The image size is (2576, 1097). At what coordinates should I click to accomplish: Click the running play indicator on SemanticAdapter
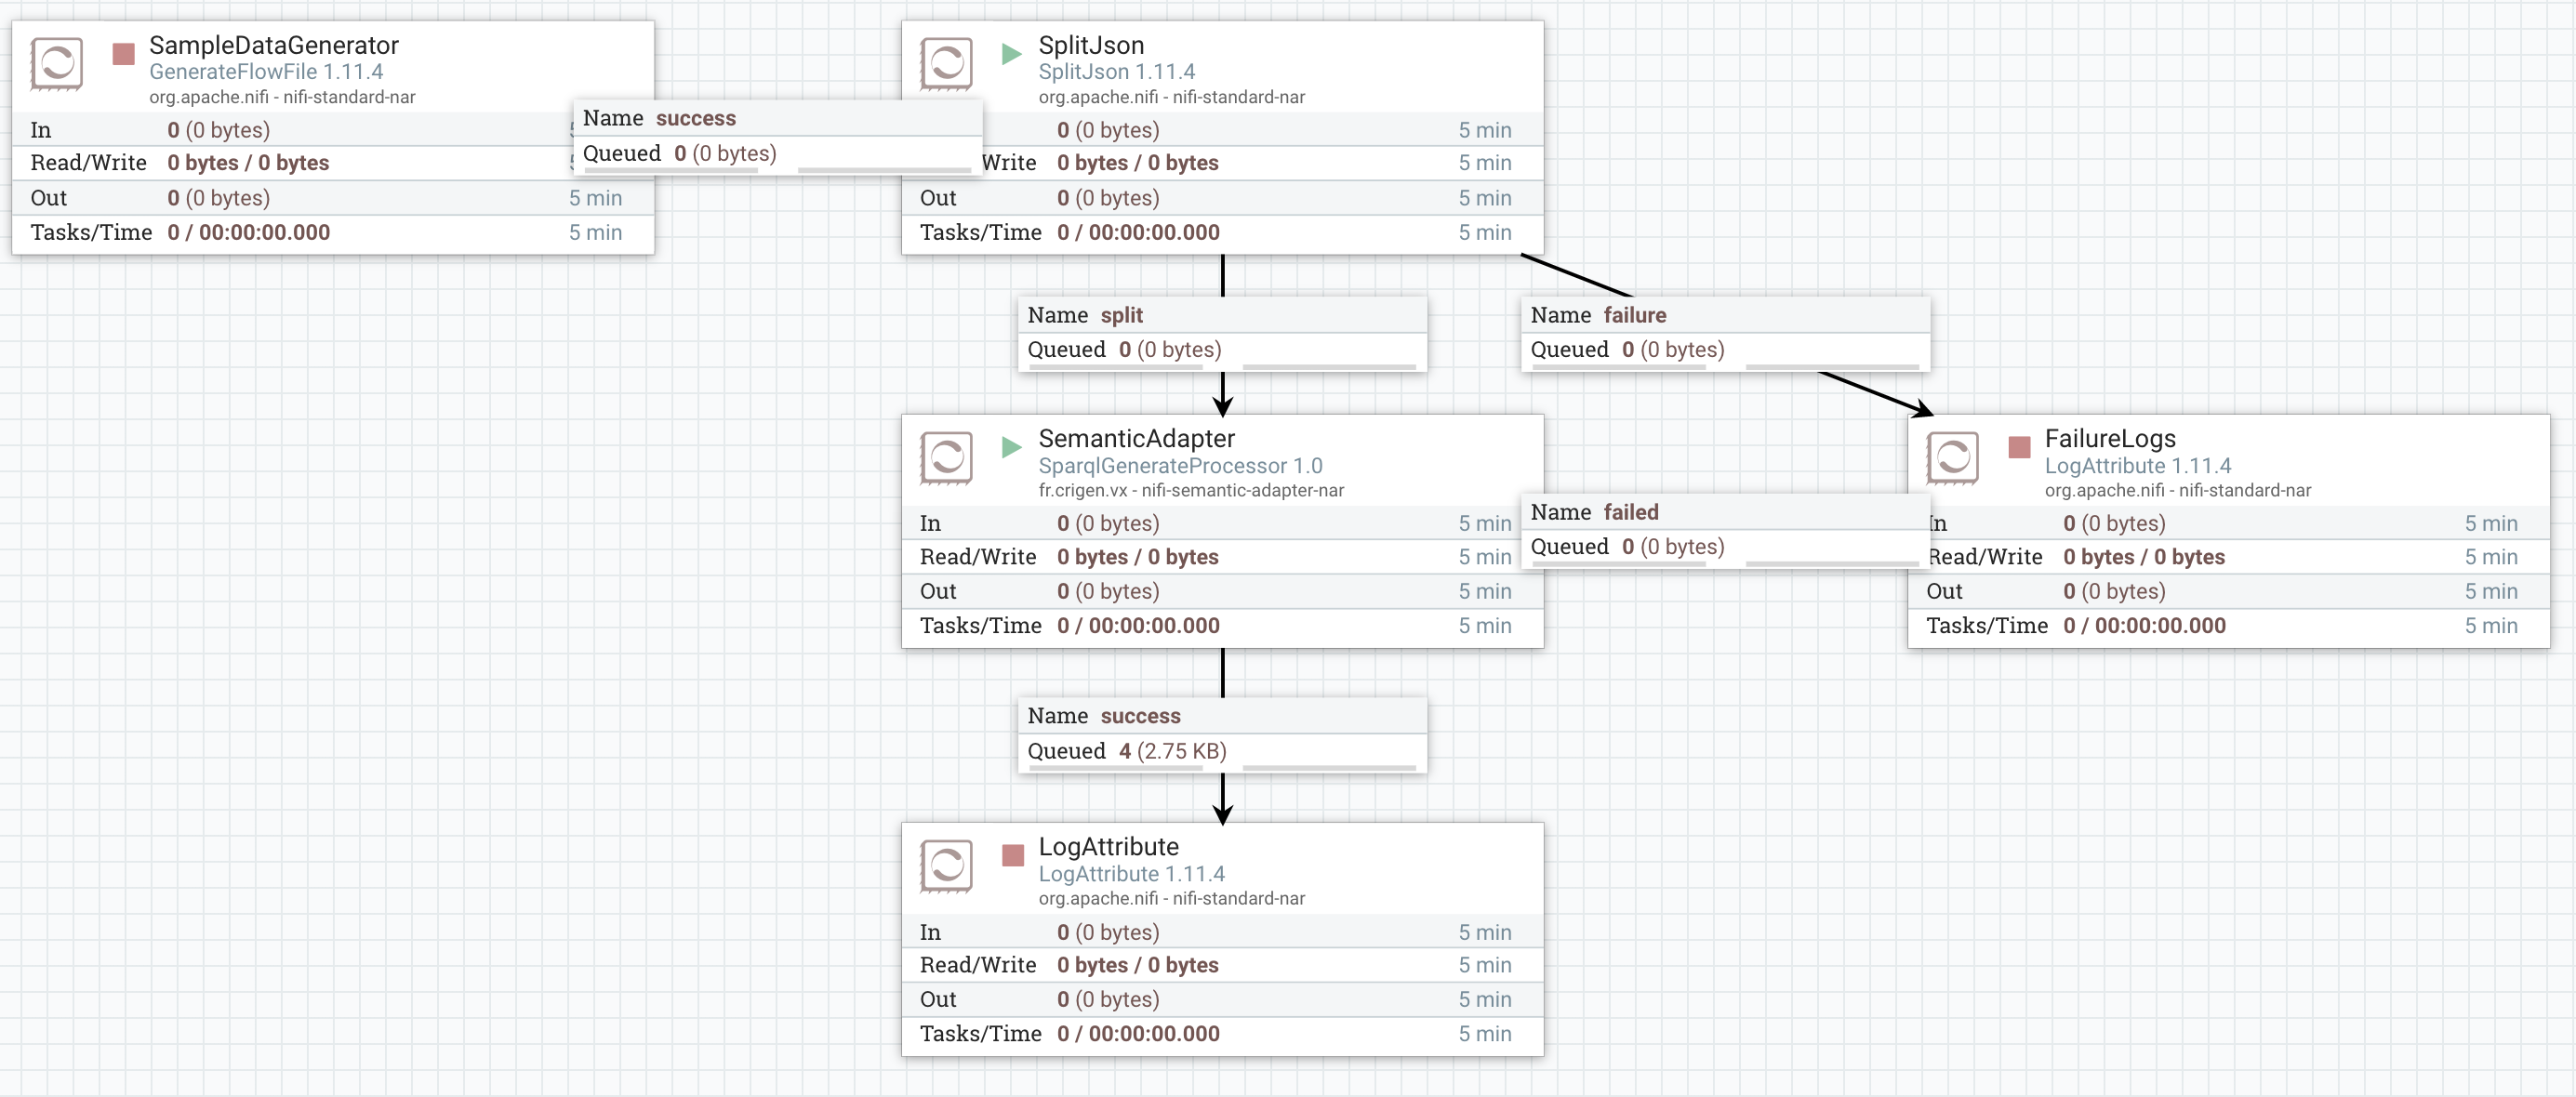click(x=1012, y=447)
